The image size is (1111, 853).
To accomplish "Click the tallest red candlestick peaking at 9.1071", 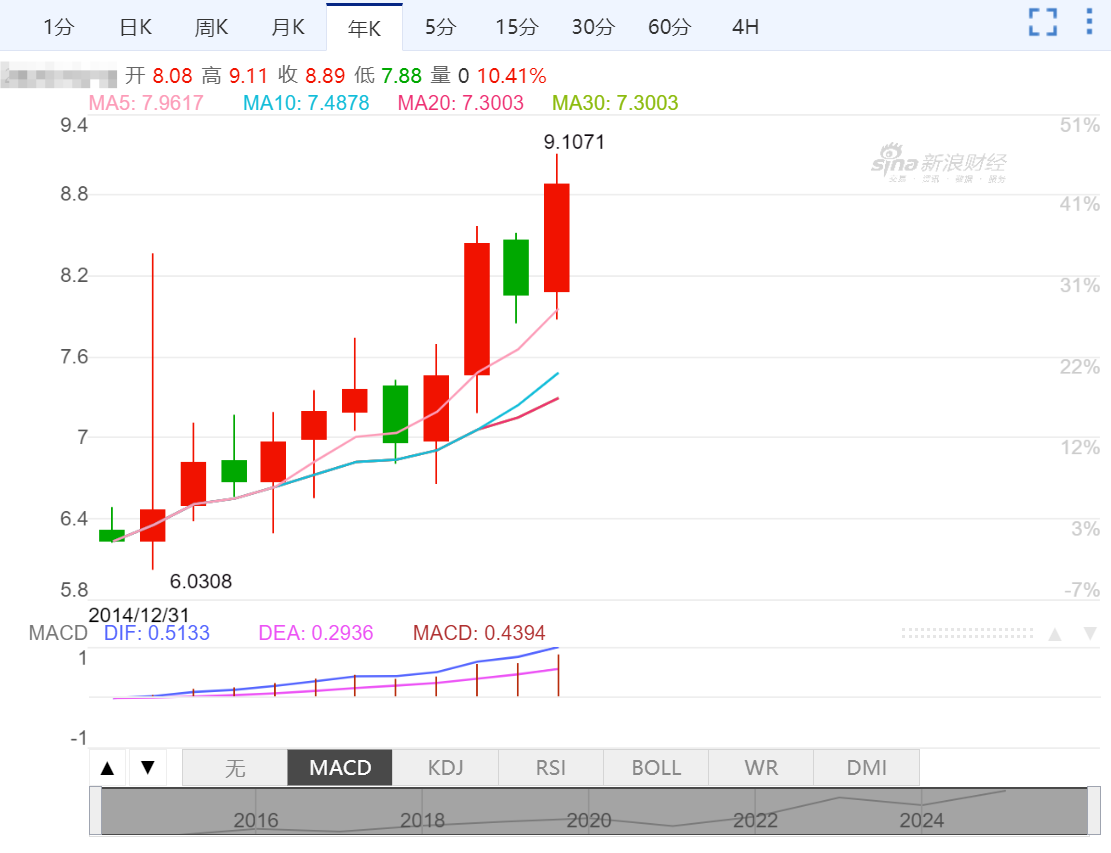I will 557,238.
